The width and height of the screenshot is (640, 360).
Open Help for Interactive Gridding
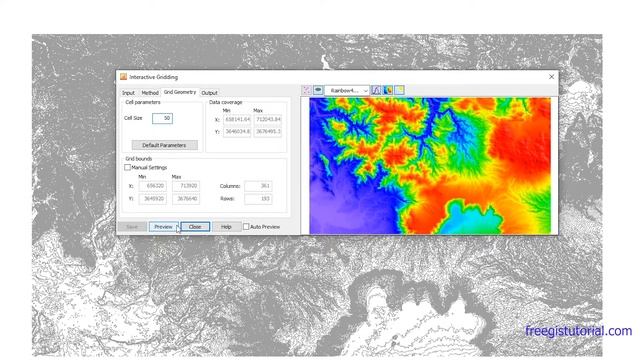coord(226,227)
